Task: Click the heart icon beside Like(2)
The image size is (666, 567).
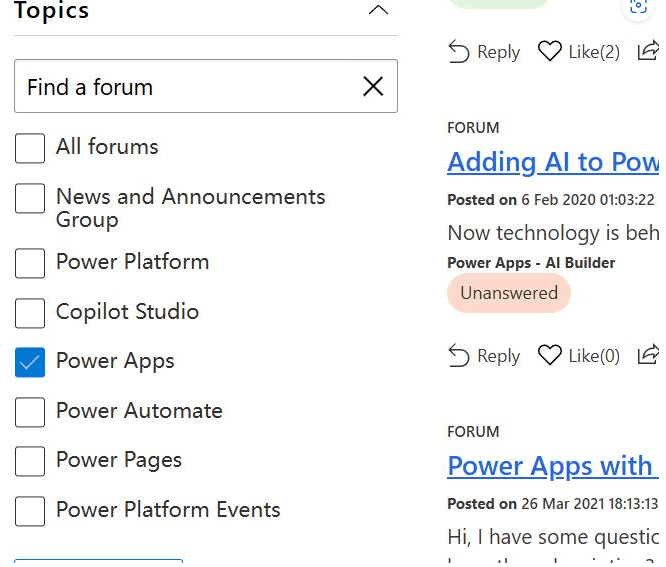Action: (x=550, y=51)
